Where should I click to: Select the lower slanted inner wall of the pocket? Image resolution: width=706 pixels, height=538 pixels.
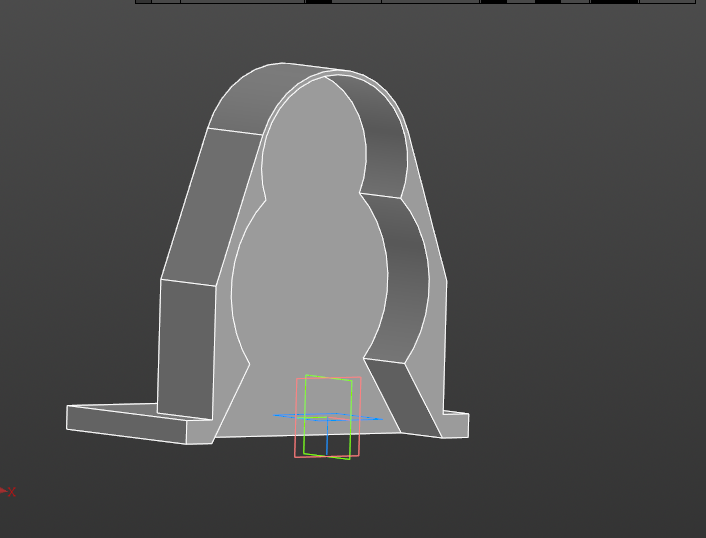403,396
